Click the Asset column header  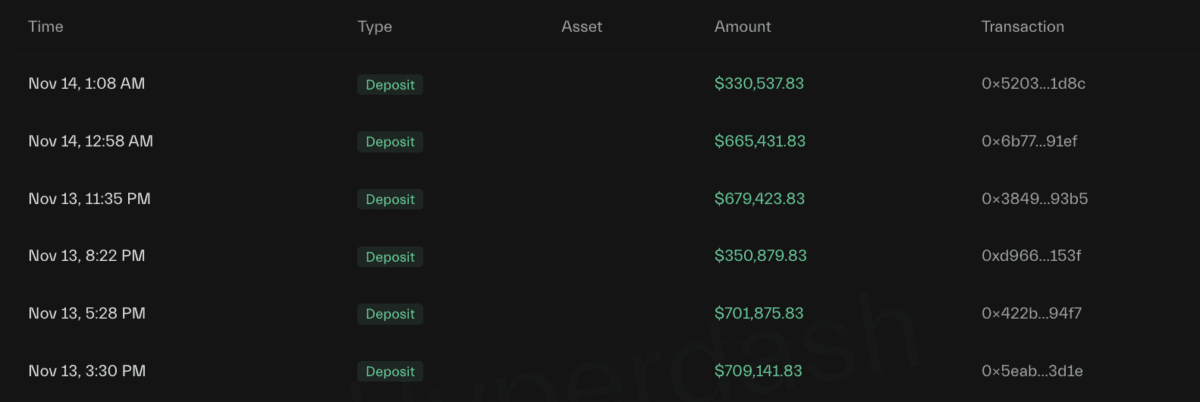tap(582, 27)
